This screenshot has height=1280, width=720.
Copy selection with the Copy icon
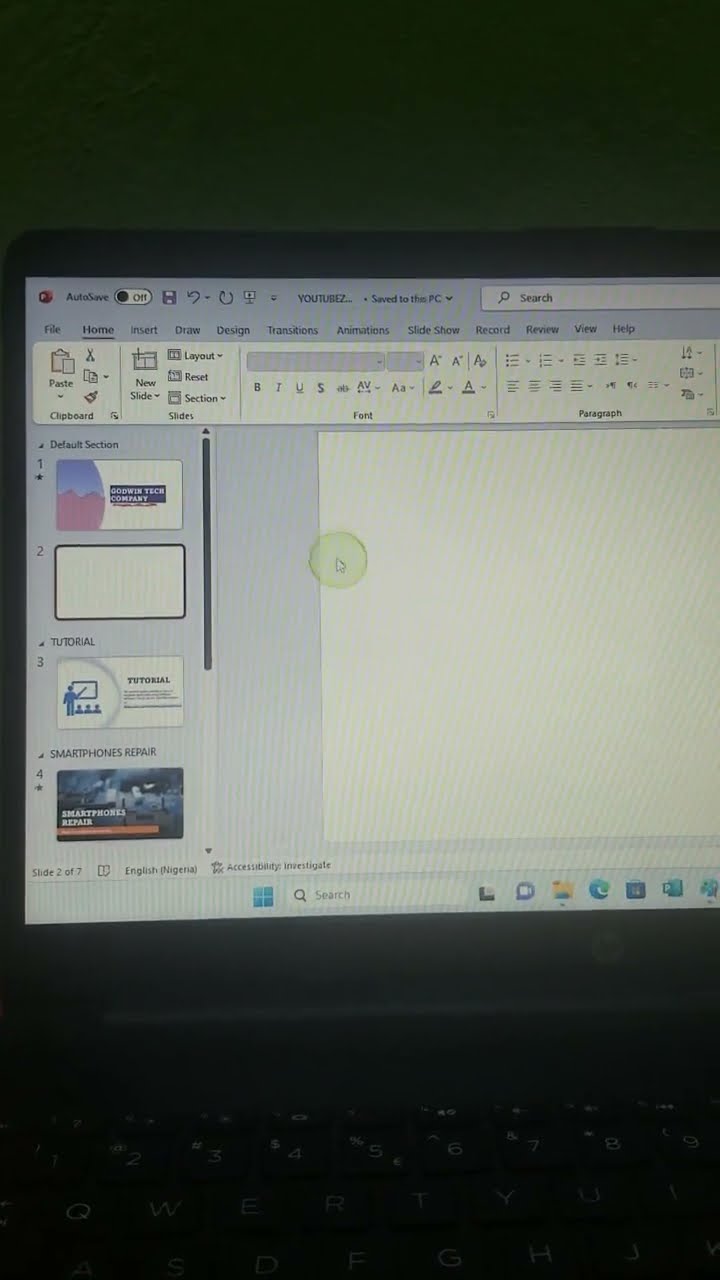tap(91, 376)
